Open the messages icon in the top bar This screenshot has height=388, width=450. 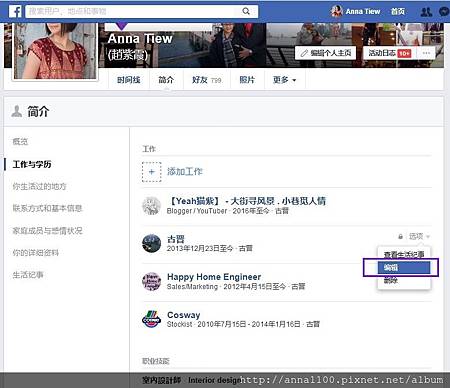coord(444,12)
